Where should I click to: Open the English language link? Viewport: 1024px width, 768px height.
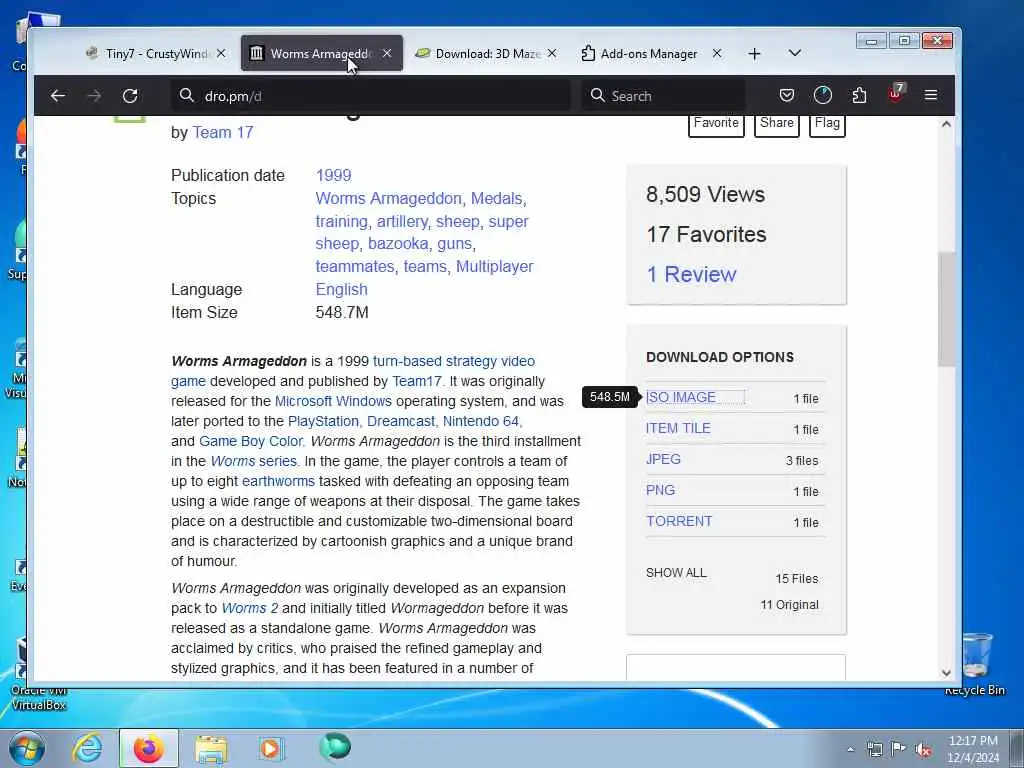click(x=342, y=289)
